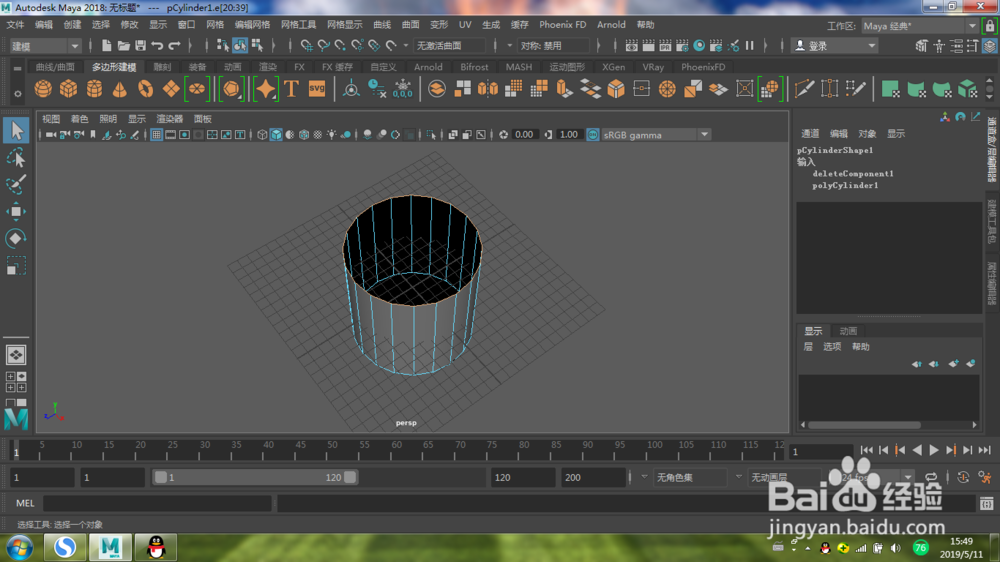Activate the Lasso select tool
Image resolution: width=1000 pixels, height=562 pixels.
[x=16, y=158]
